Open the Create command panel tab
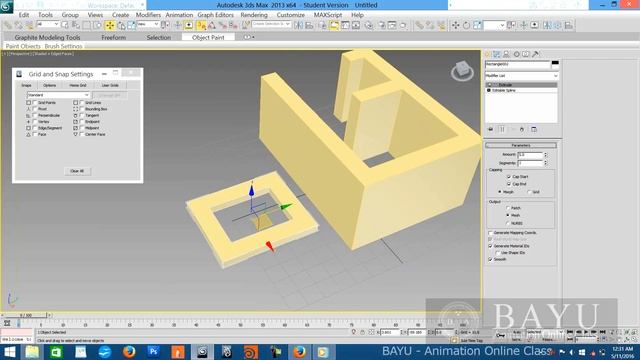Image resolution: width=640 pixels, height=360 pixels. (488, 54)
